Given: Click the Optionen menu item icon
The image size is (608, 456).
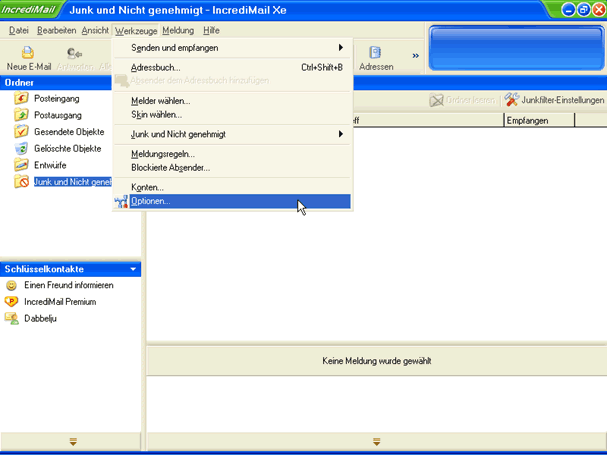Looking at the screenshot, I should click(x=121, y=201).
